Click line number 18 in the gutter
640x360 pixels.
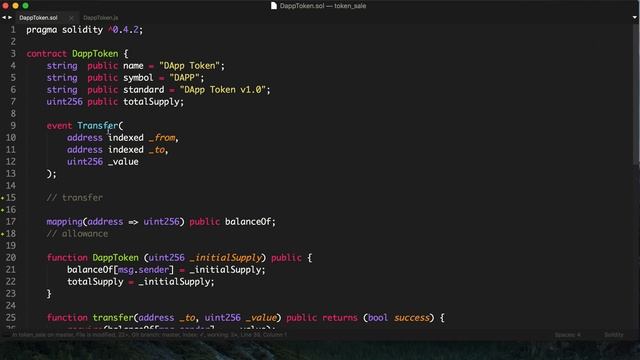11,233
